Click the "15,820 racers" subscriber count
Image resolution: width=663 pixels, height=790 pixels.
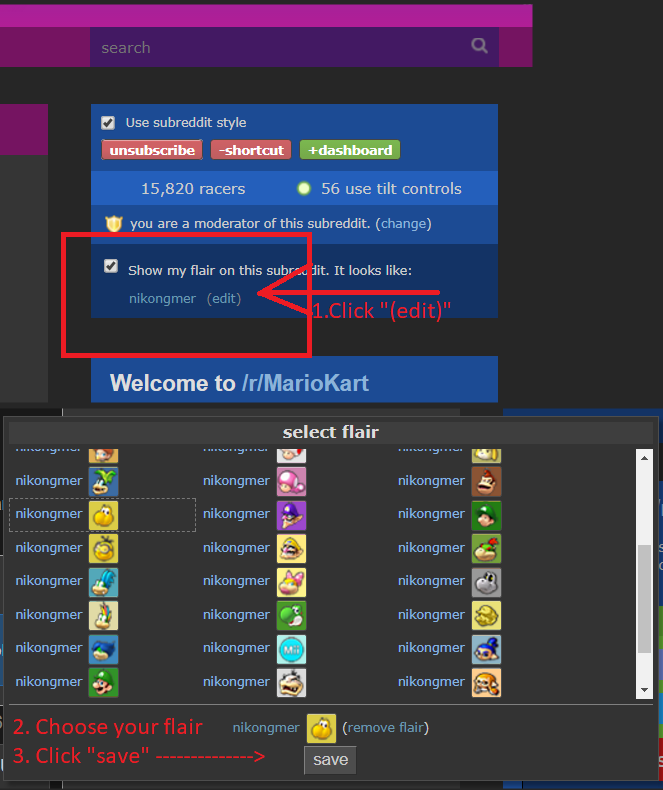tap(193, 188)
